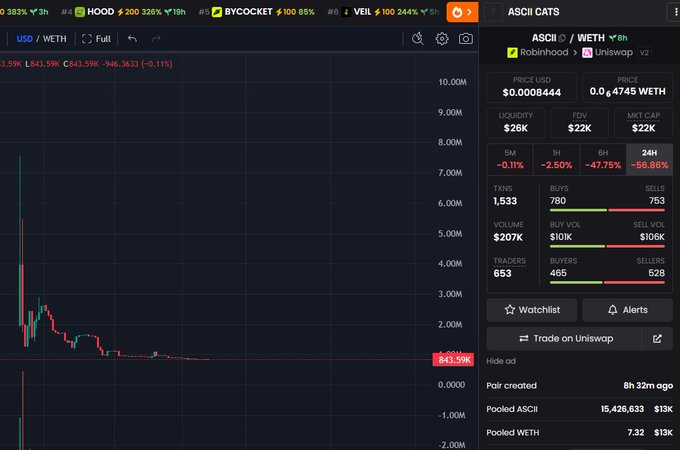The width and height of the screenshot is (680, 450).
Task: Redo the chart action
Action: [x=156, y=39]
